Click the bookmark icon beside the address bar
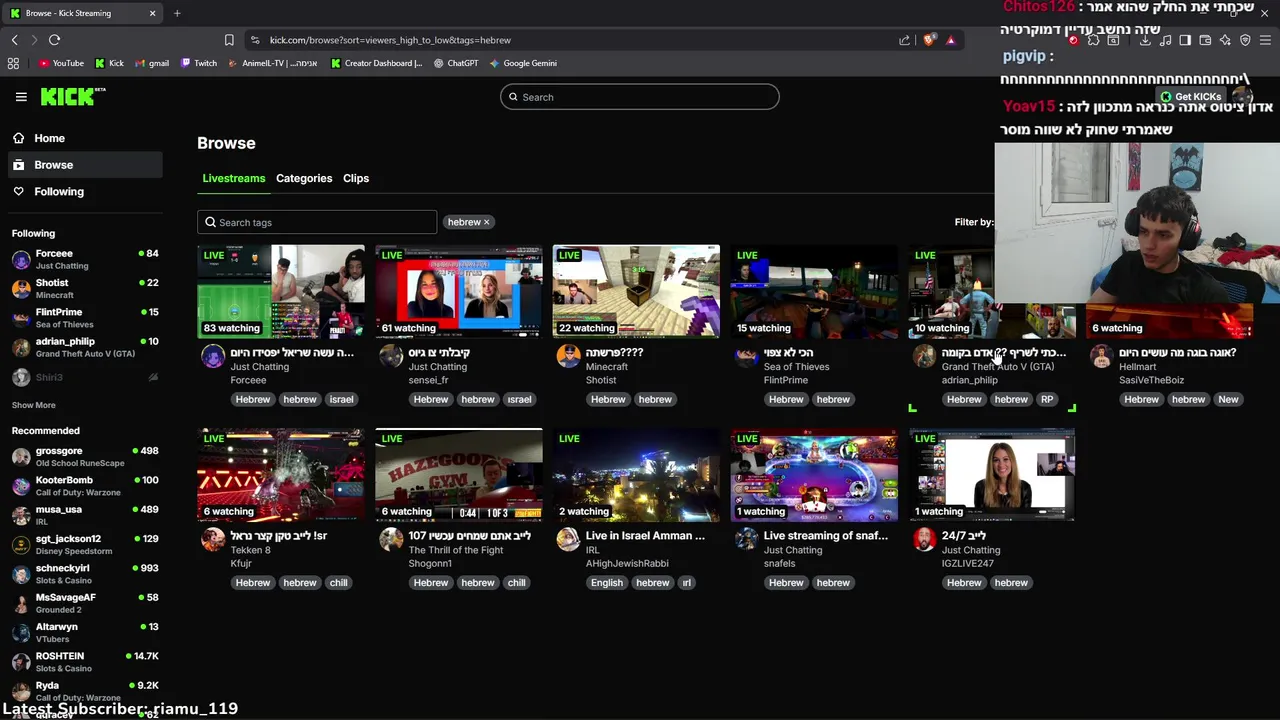Image resolution: width=1280 pixels, height=720 pixels. [x=229, y=40]
